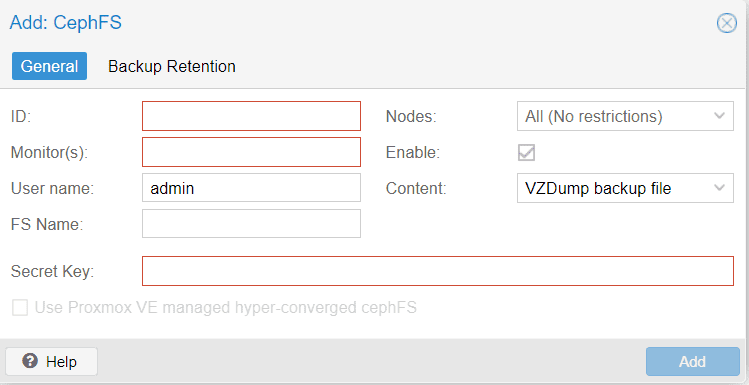749x385 pixels.
Task: Expand the Content dropdown chevron
Action: click(719, 188)
